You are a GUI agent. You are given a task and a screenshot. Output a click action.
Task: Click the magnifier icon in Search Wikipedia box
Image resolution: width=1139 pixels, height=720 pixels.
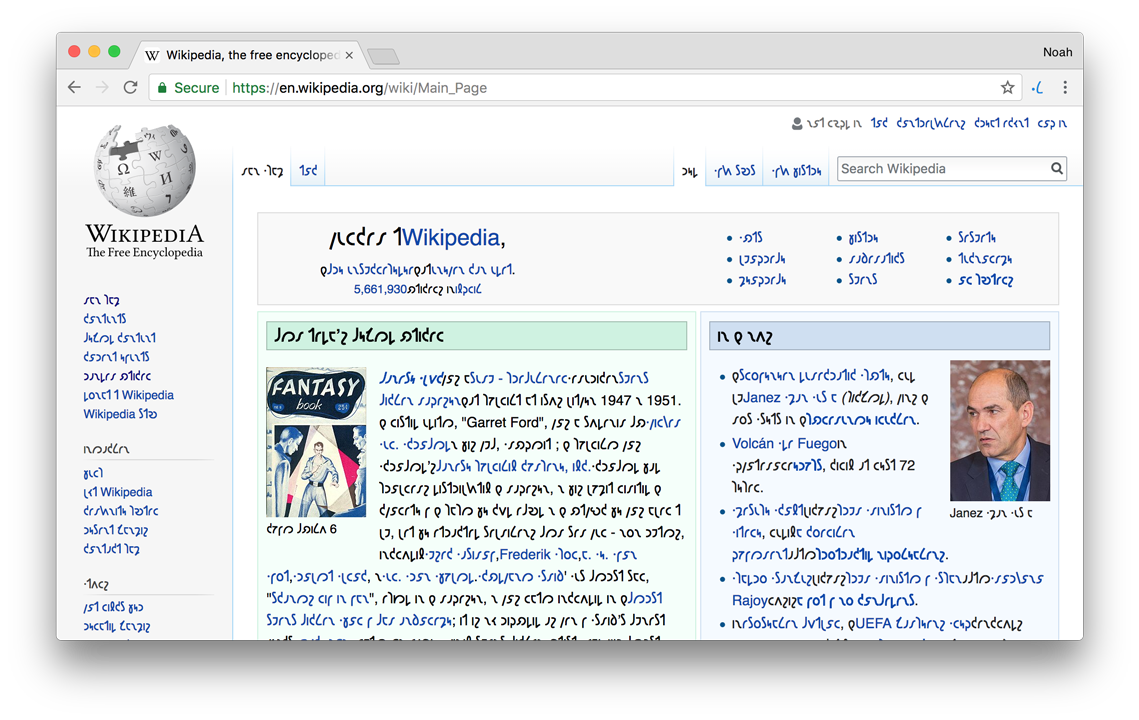click(1057, 169)
